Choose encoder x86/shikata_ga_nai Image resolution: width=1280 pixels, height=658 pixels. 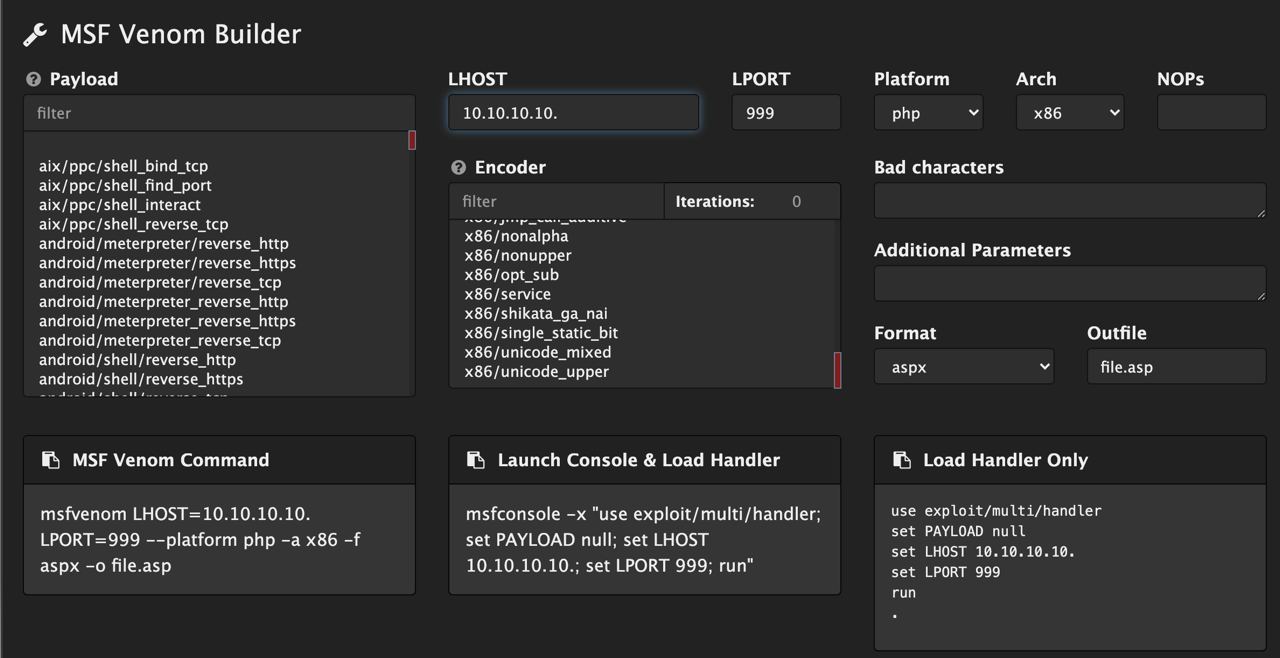(x=536, y=314)
